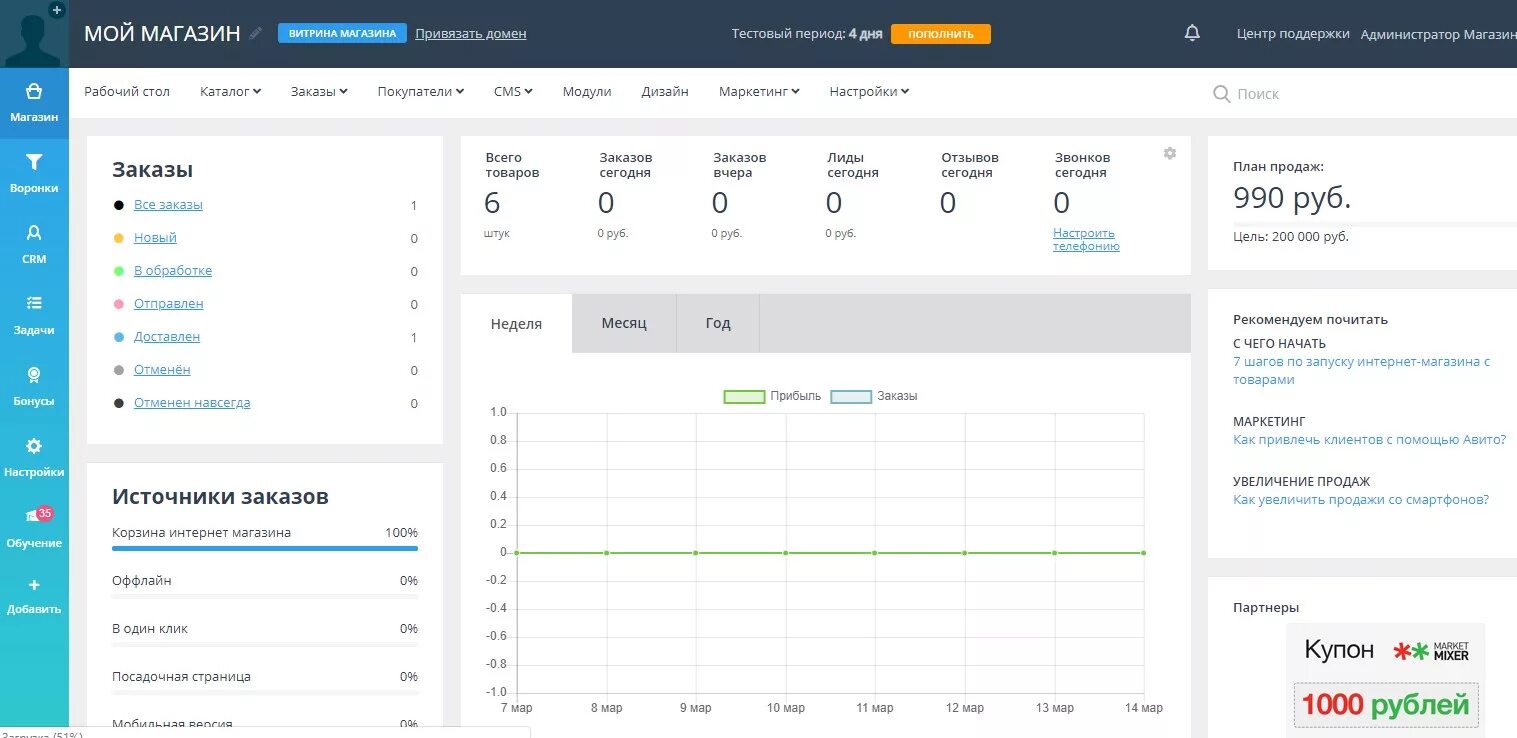The width and height of the screenshot is (1517, 738).
Task: Click the Тестовый период: 4 дня text
Action: click(x=807, y=33)
